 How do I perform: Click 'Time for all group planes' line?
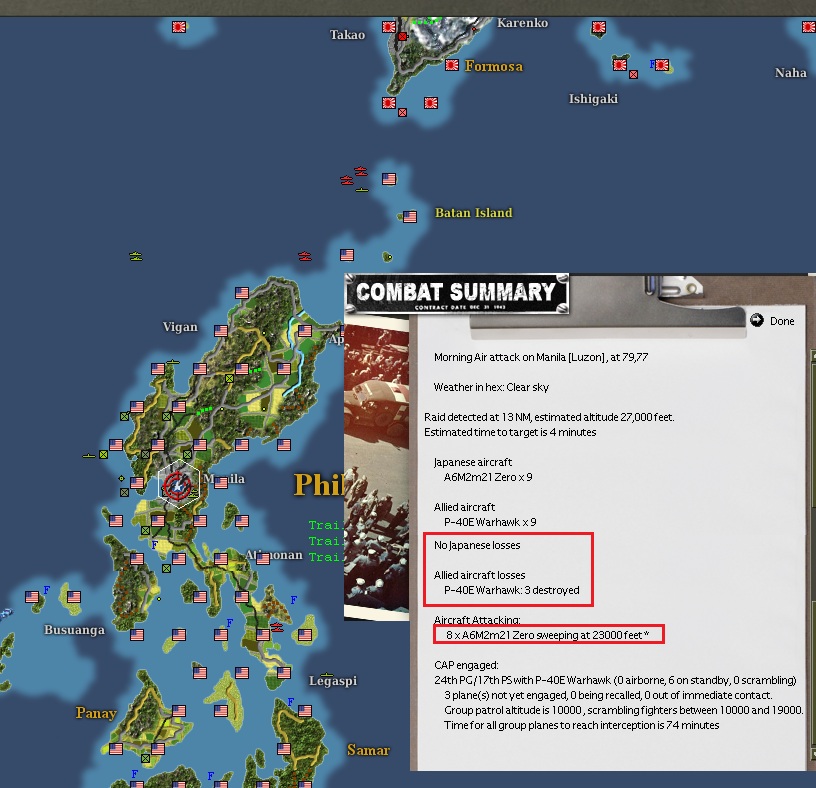click(581, 726)
